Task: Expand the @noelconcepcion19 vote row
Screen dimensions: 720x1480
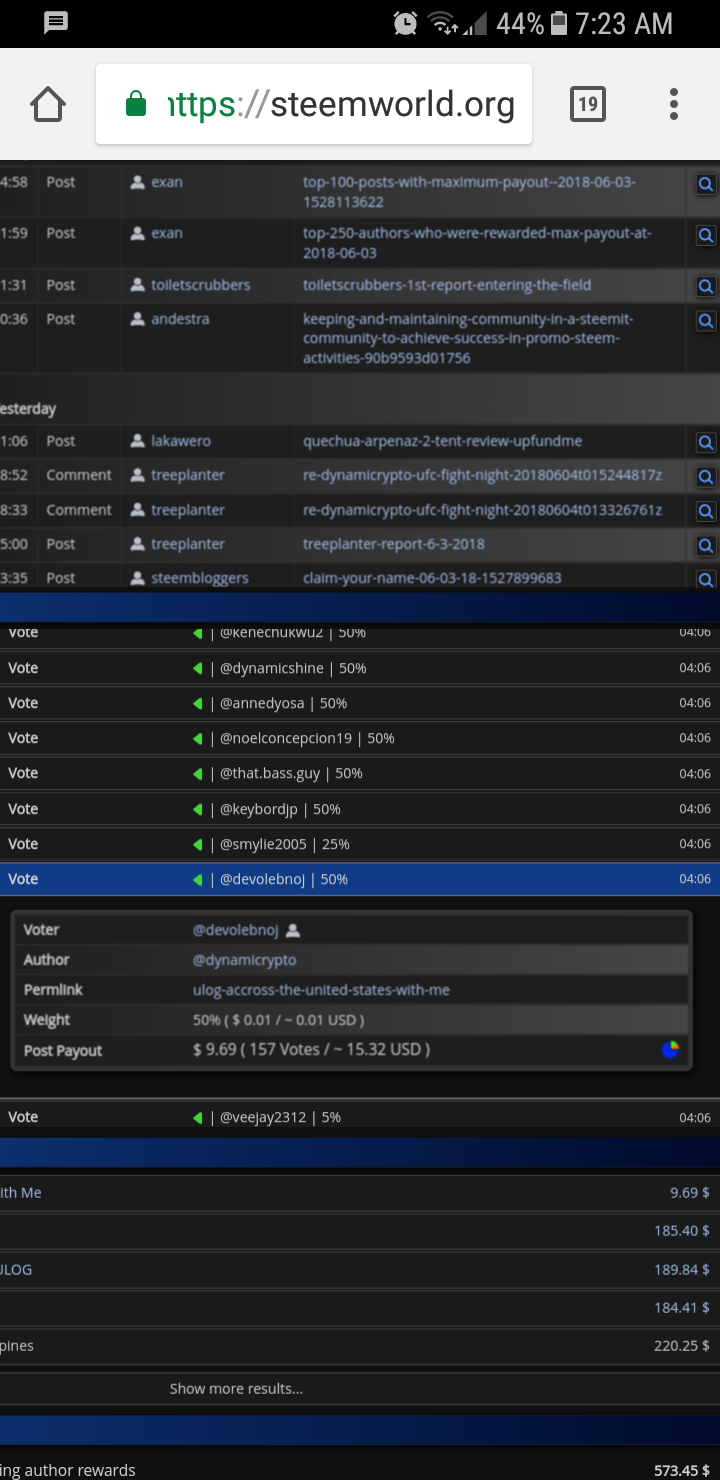Action: tap(360, 738)
